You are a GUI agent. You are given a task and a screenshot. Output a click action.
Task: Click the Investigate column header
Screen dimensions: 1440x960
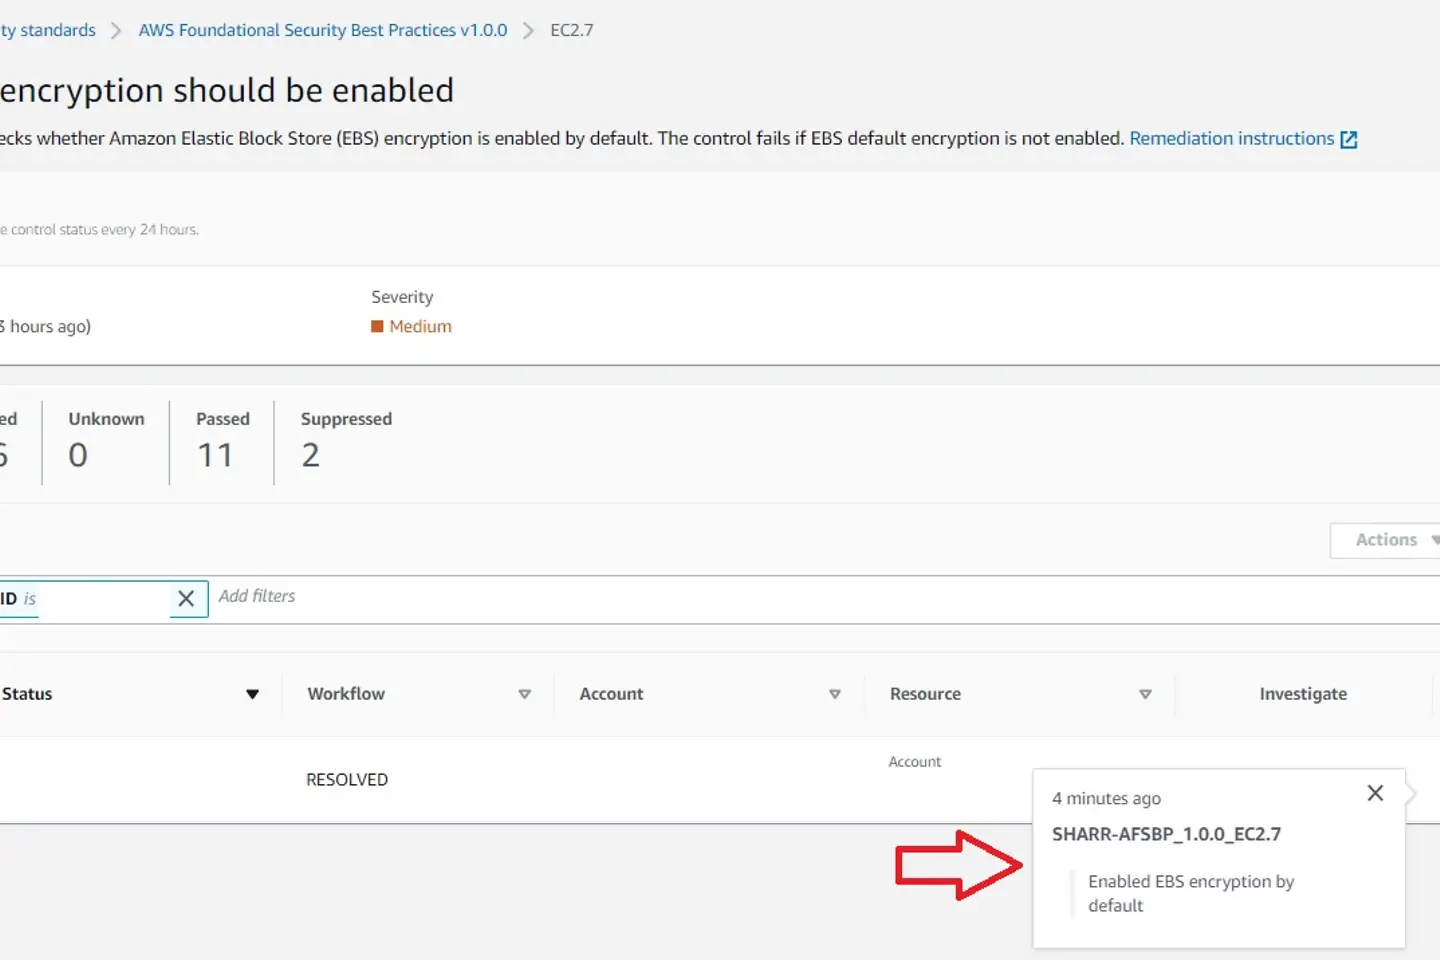click(1302, 694)
